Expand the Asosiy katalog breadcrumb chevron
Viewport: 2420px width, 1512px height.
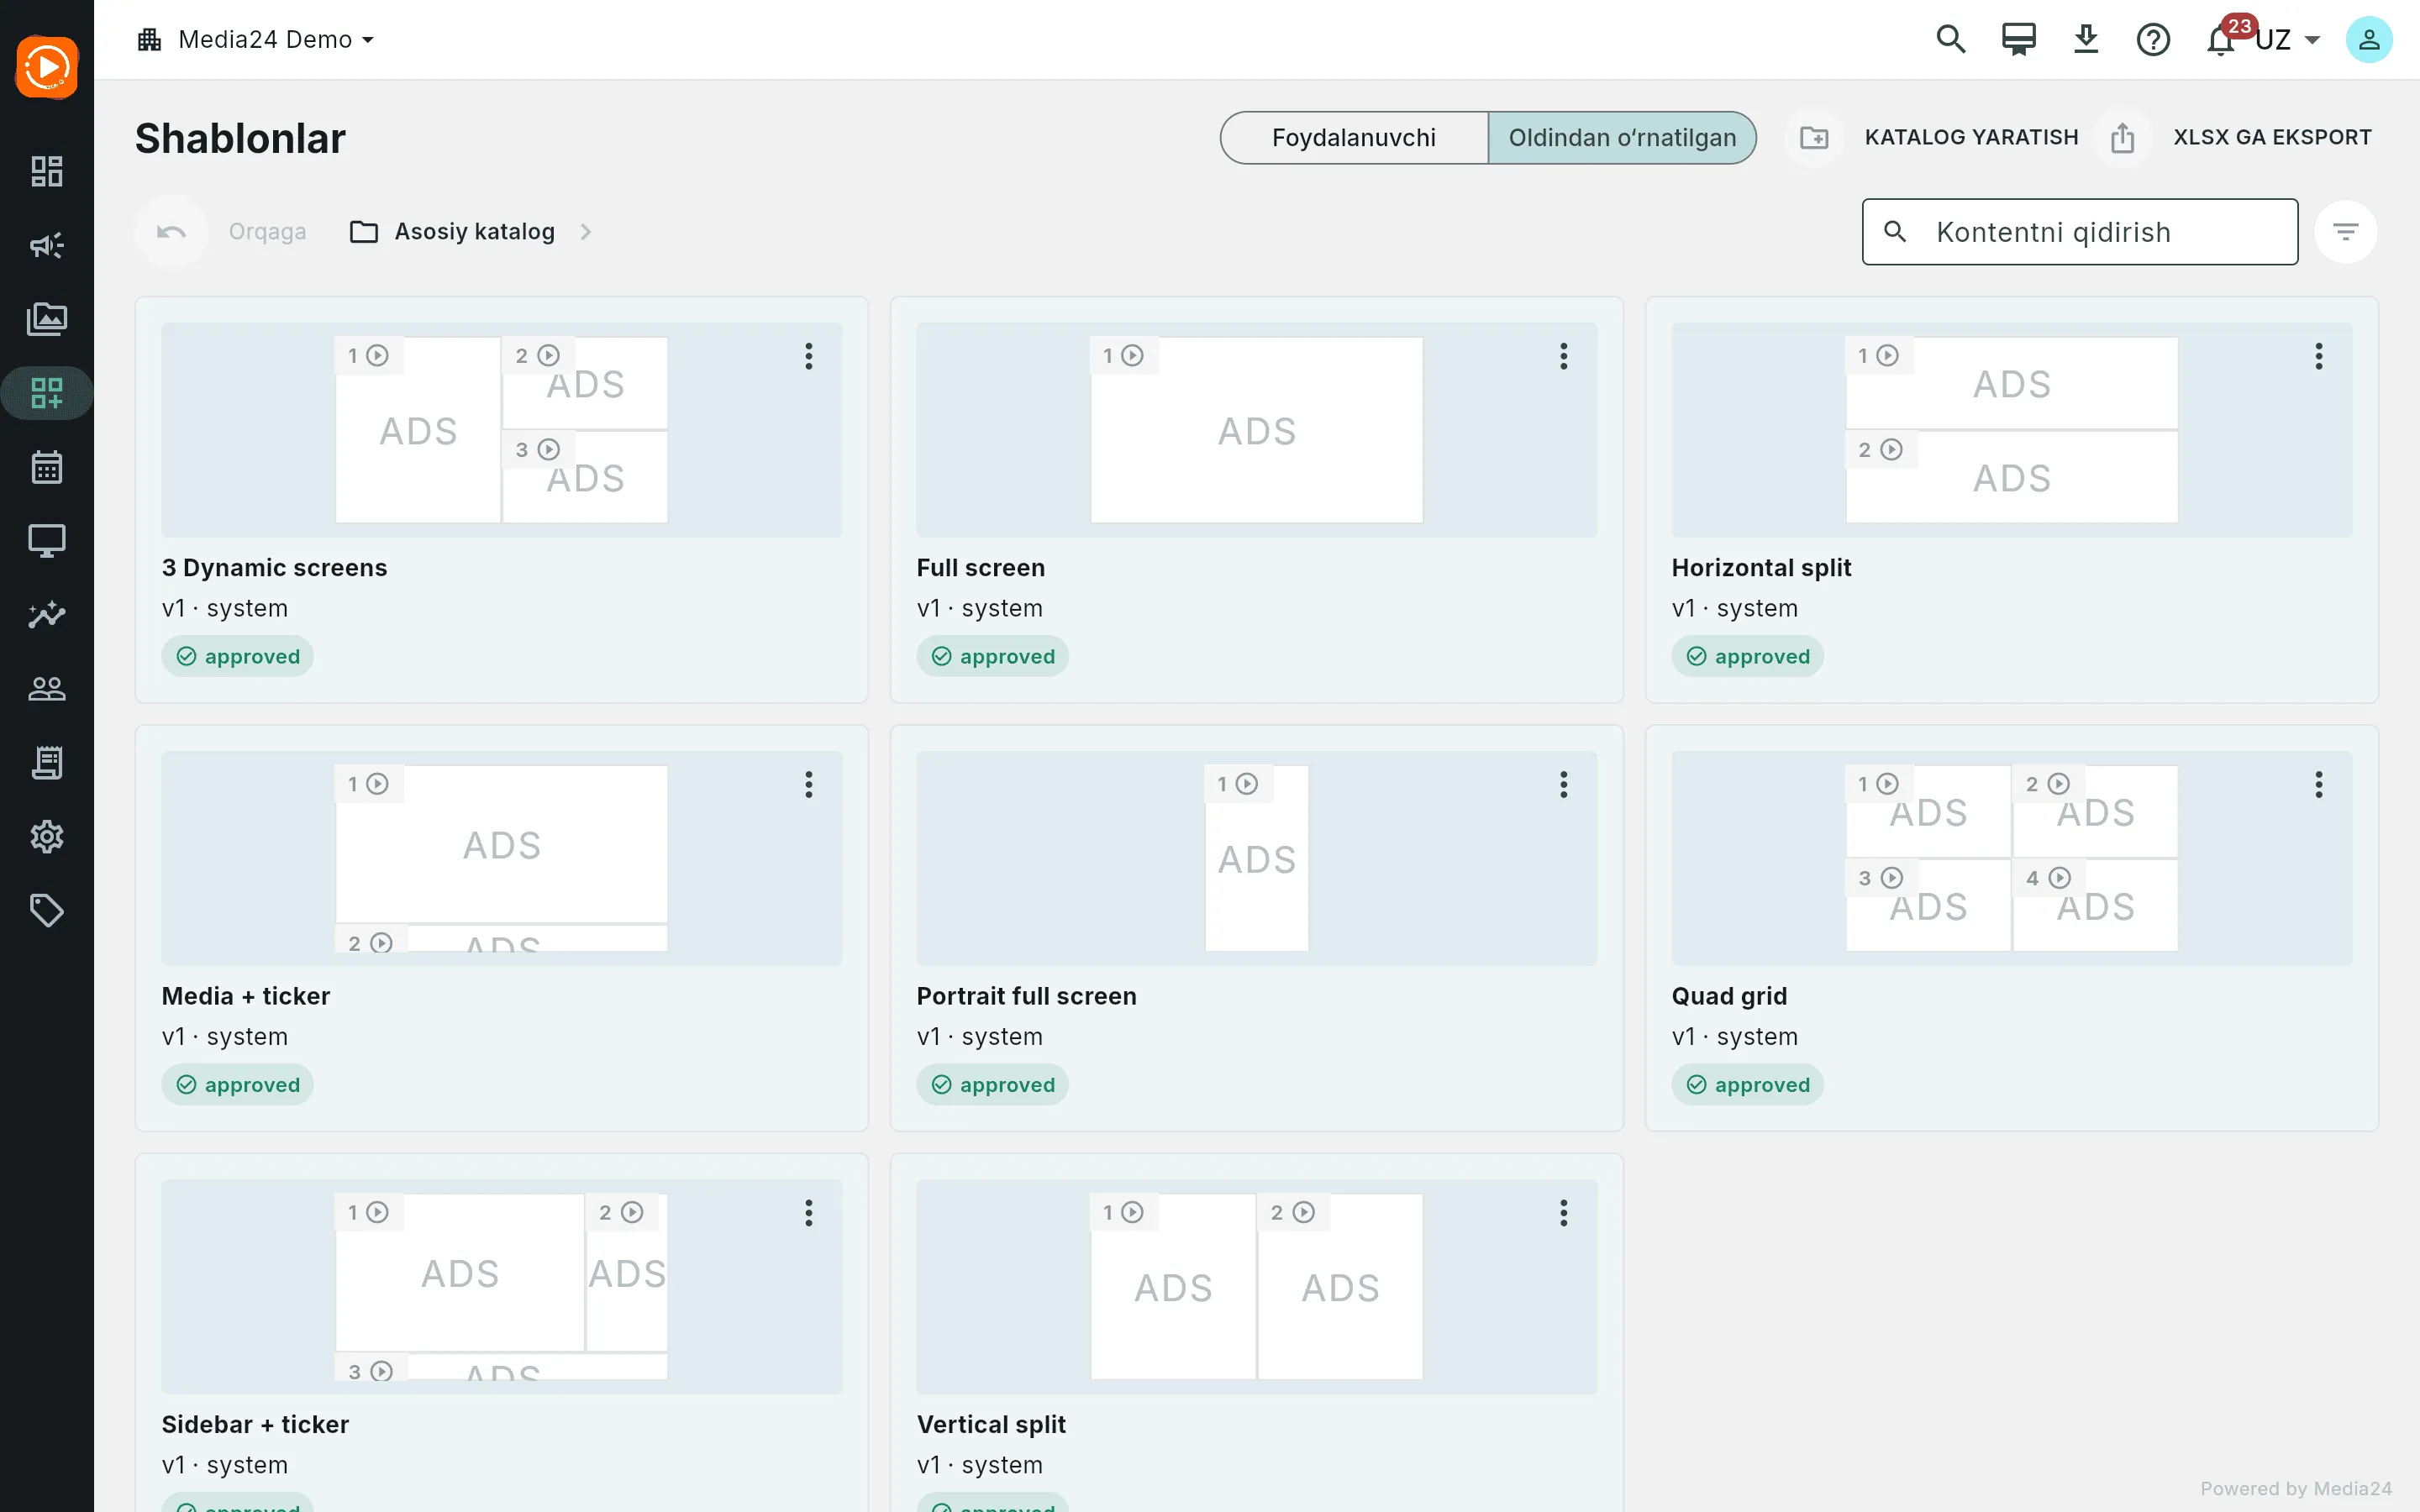pos(586,232)
